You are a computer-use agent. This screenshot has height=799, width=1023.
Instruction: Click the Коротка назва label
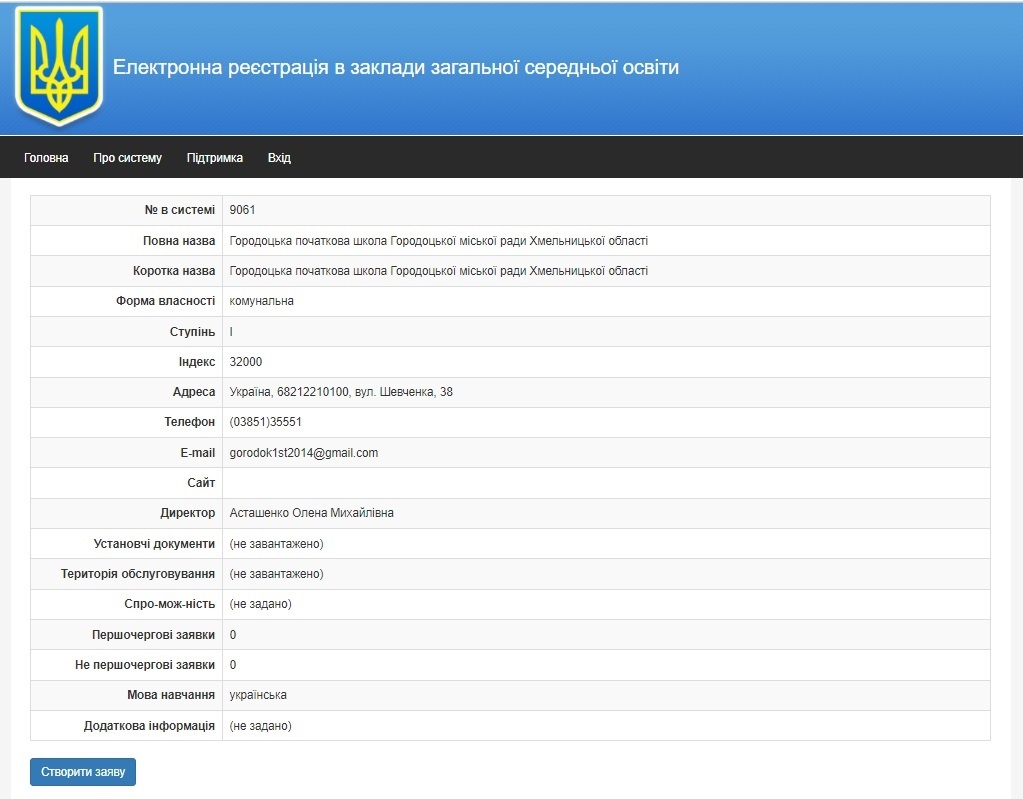coord(174,271)
